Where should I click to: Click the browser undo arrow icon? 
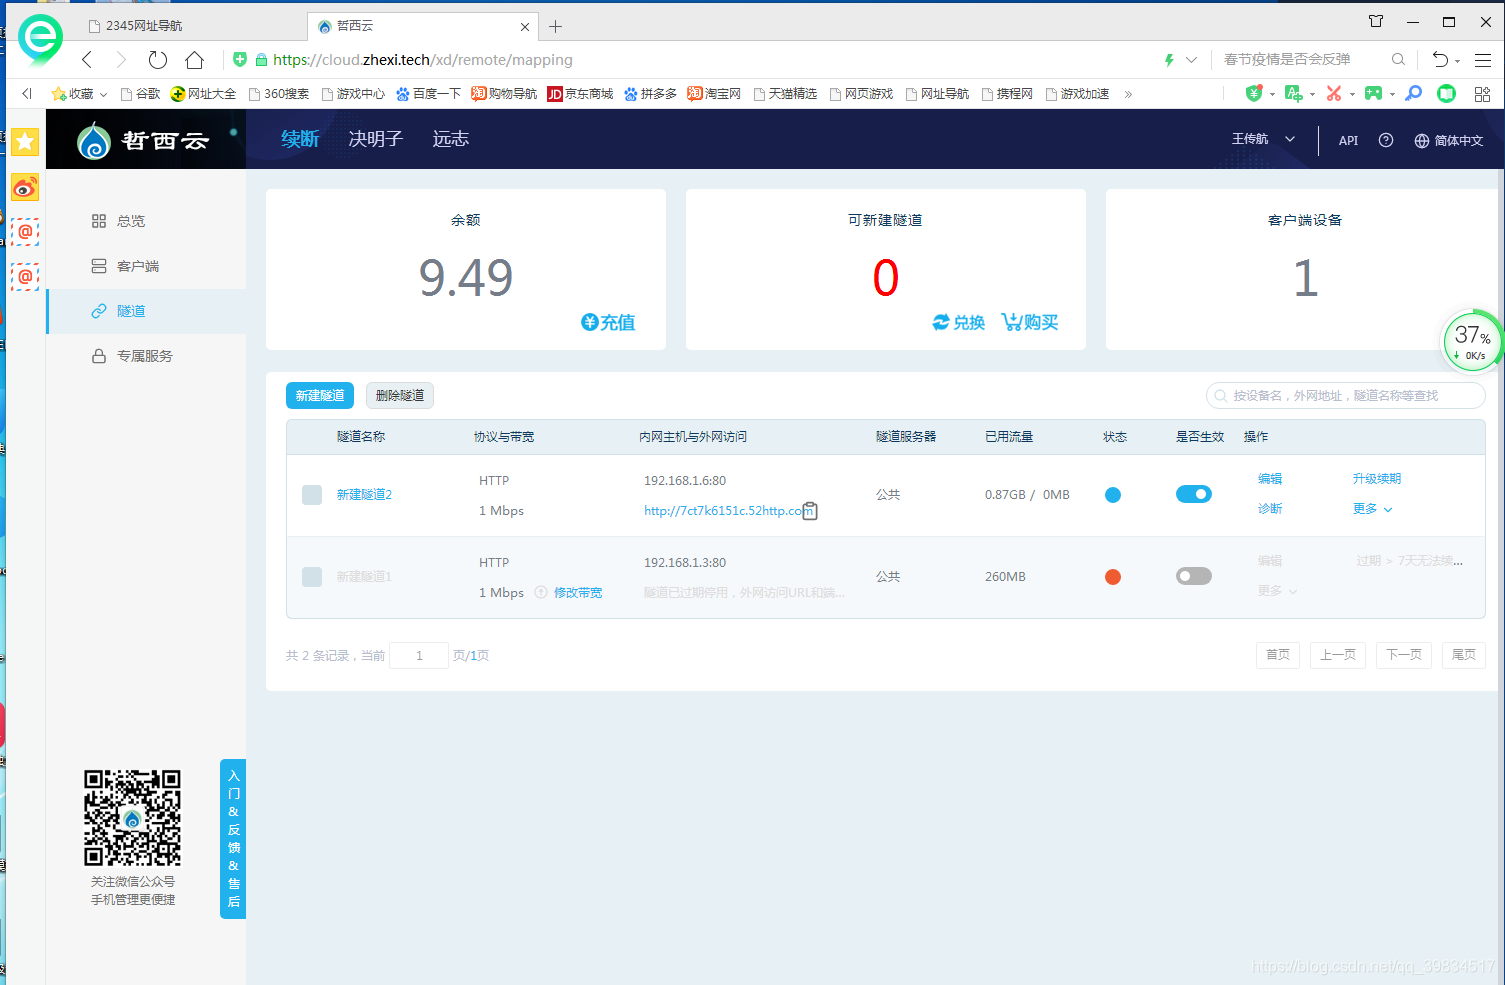click(1440, 60)
